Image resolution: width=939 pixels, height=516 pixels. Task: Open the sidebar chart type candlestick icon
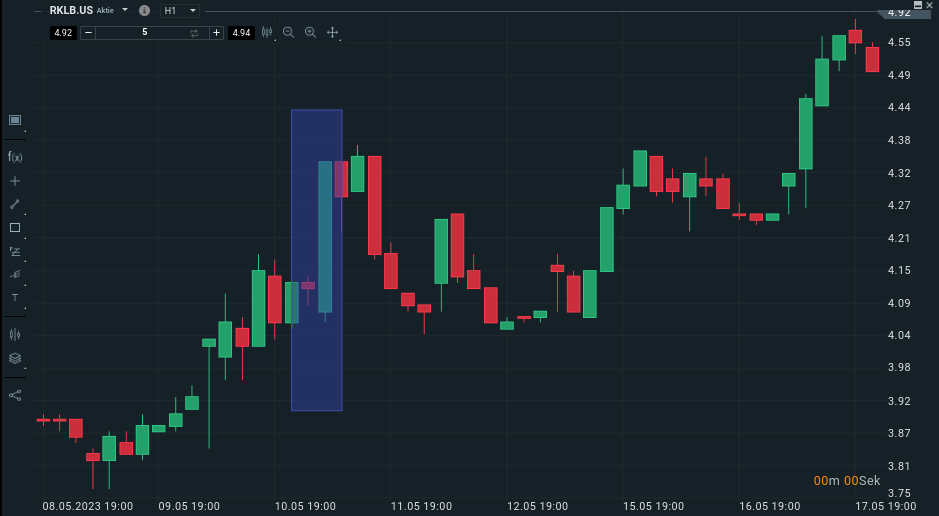point(15,335)
